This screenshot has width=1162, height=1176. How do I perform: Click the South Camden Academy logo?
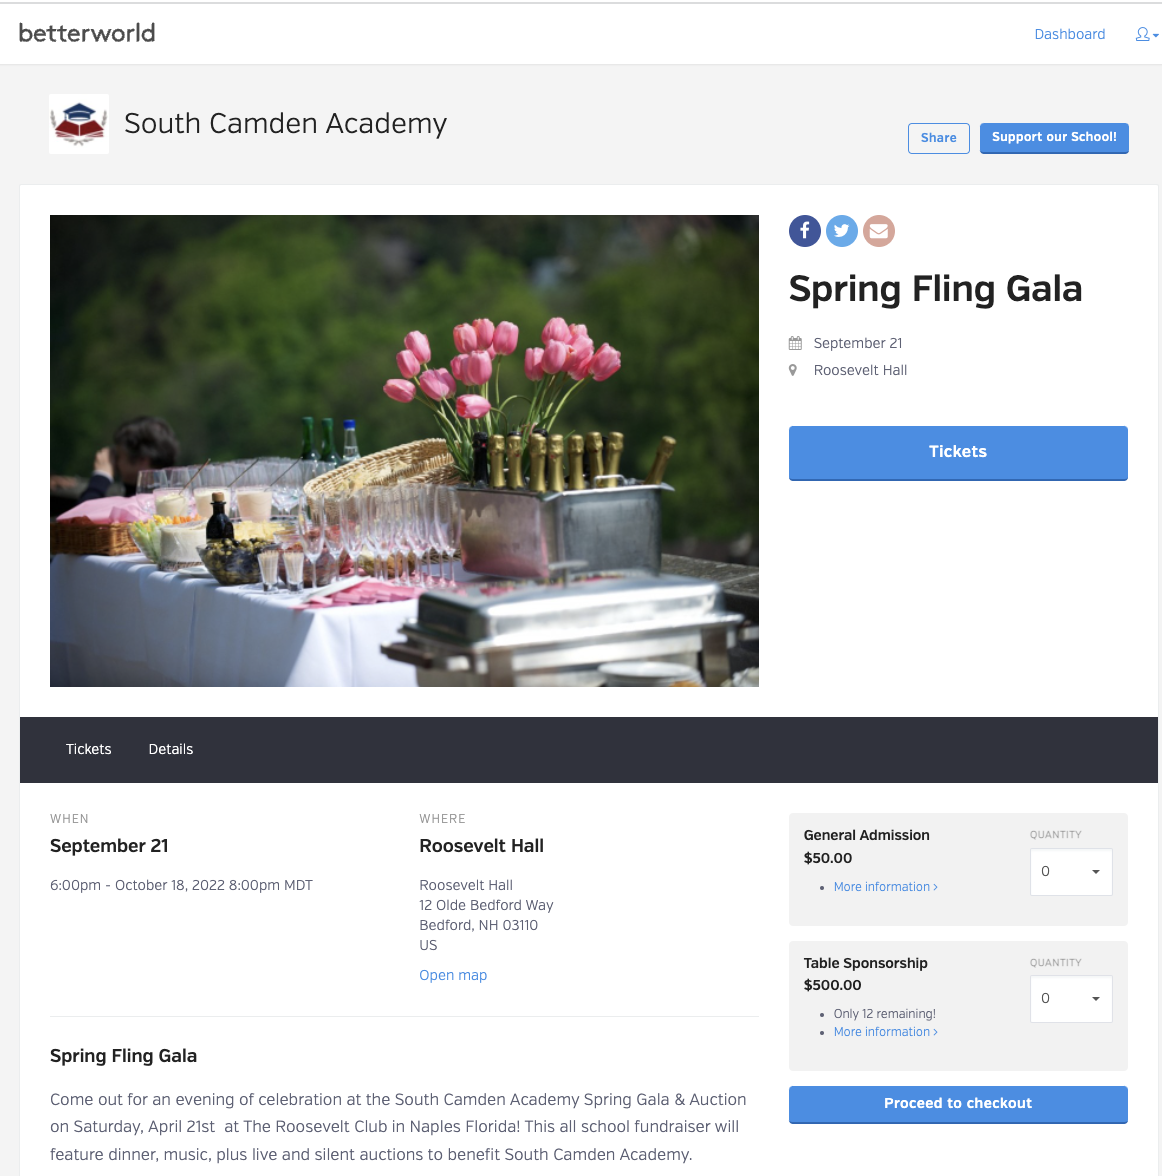click(x=79, y=124)
